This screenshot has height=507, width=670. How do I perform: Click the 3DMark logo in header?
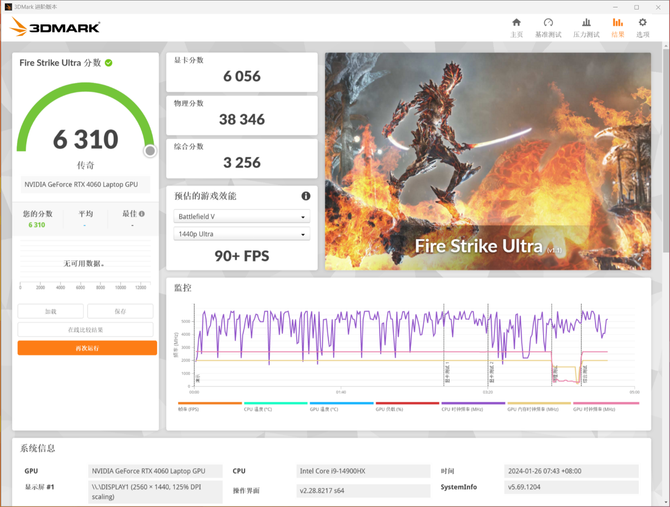55,27
